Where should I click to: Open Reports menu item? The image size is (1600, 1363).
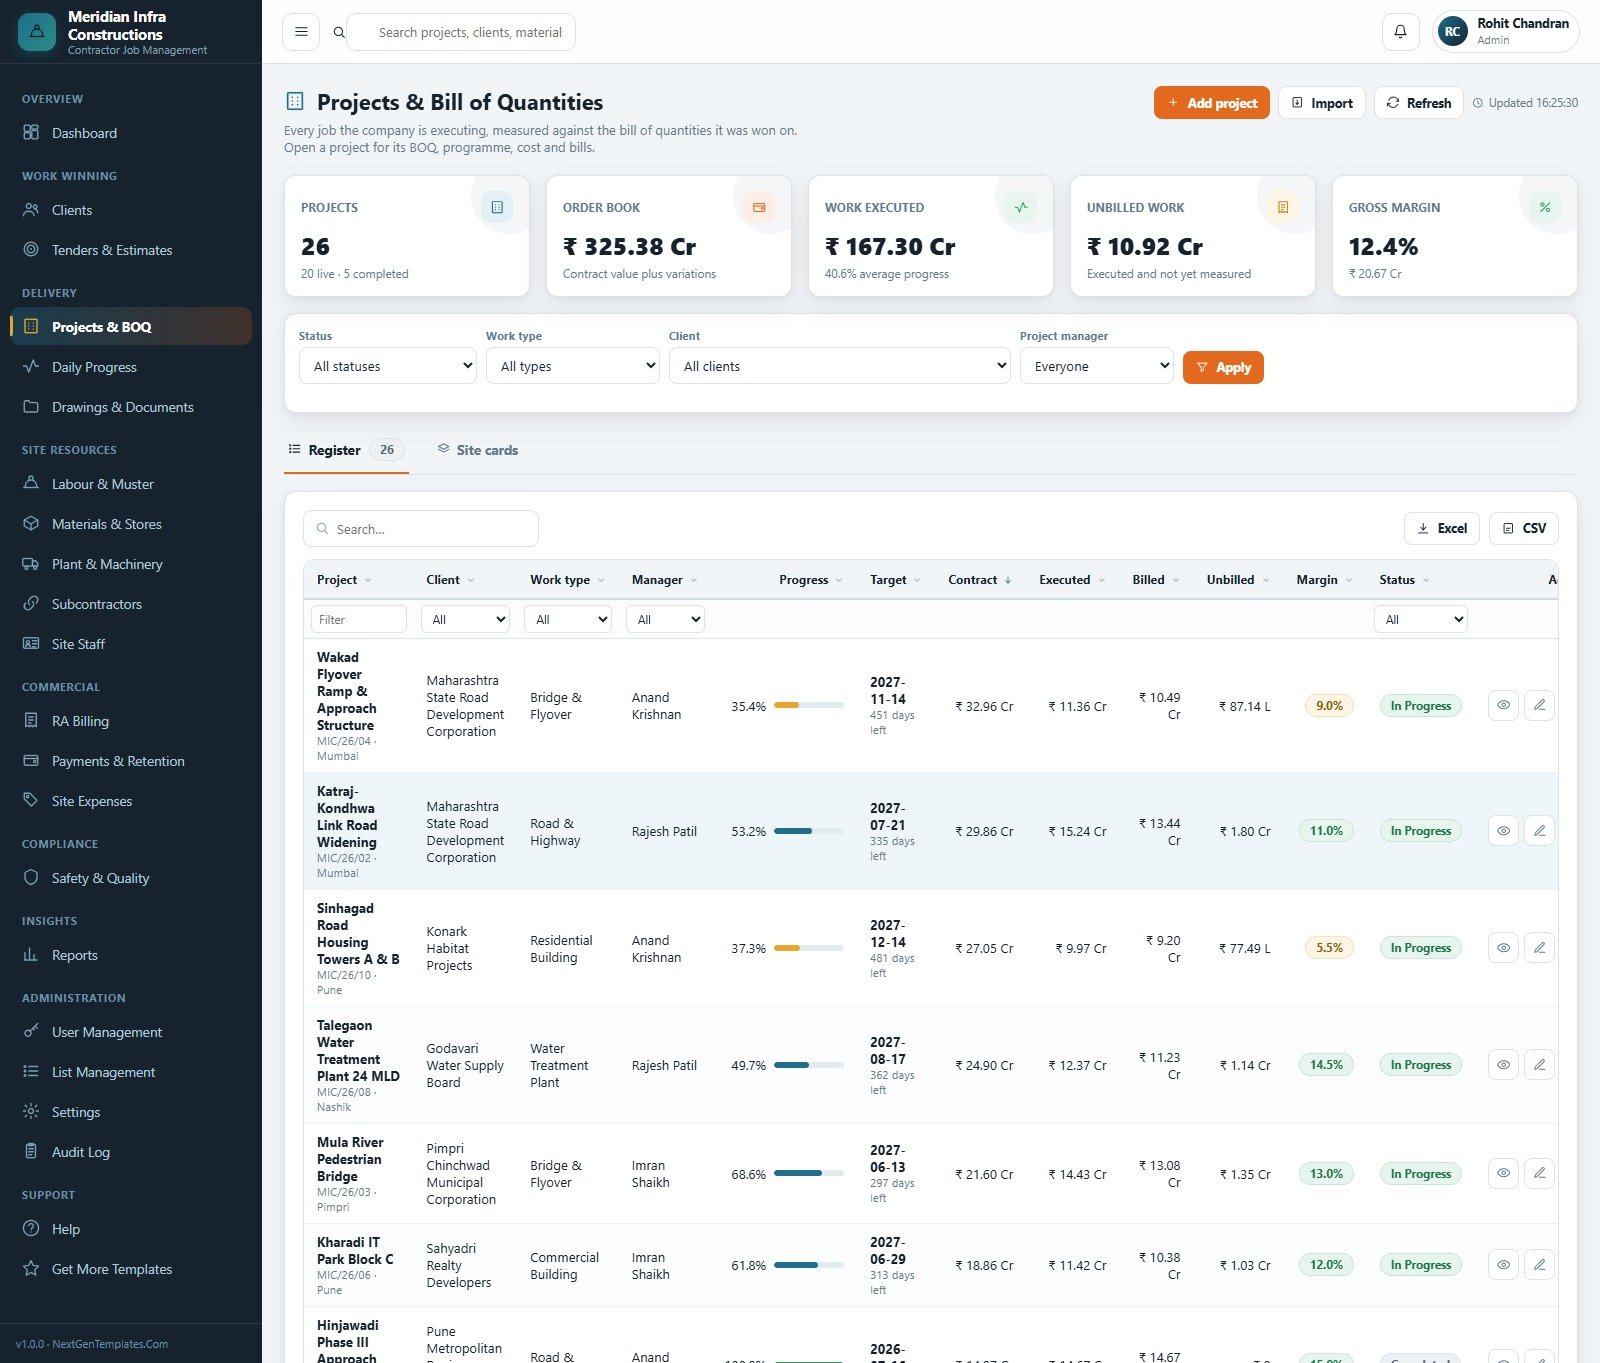coord(131,955)
